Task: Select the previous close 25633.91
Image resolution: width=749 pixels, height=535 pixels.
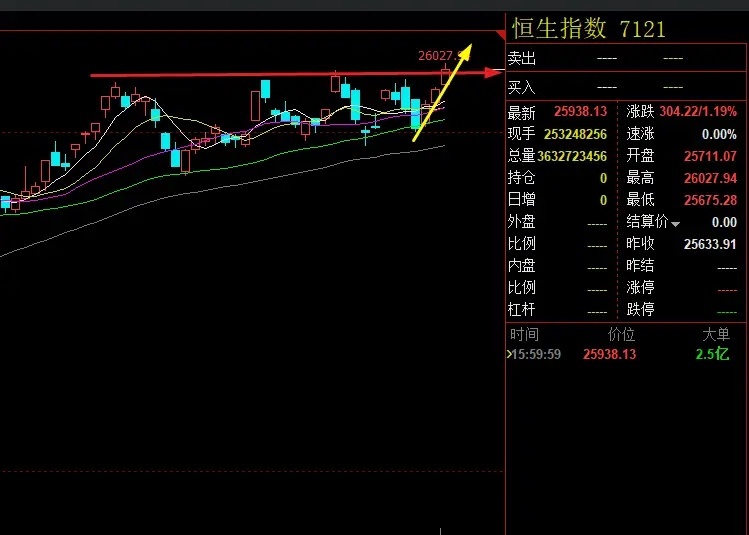Action: click(x=710, y=245)
